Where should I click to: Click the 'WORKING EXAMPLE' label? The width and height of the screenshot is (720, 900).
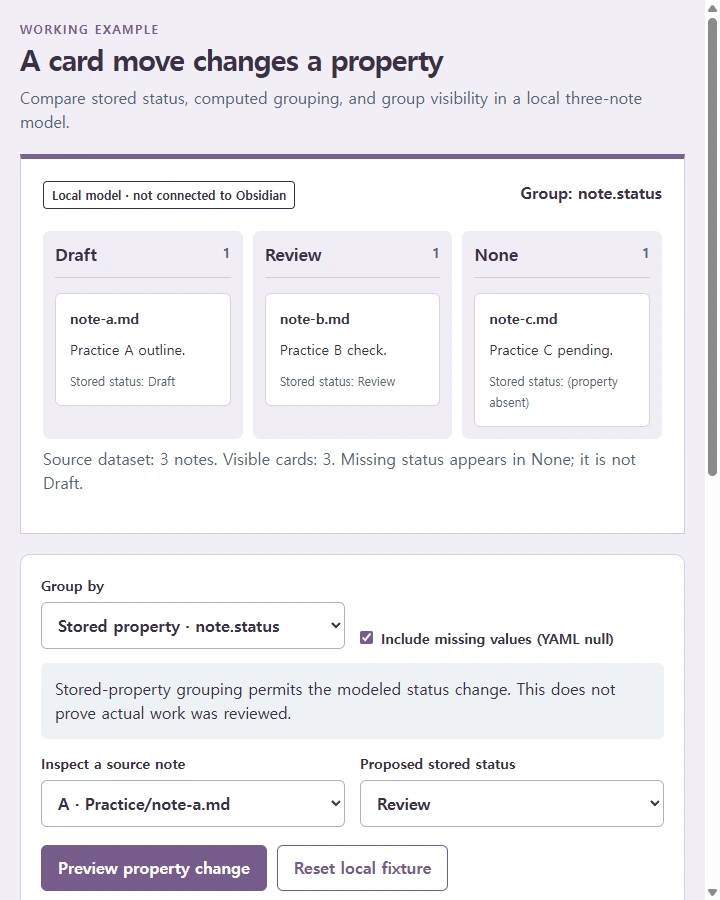click(x=89, y=30)
